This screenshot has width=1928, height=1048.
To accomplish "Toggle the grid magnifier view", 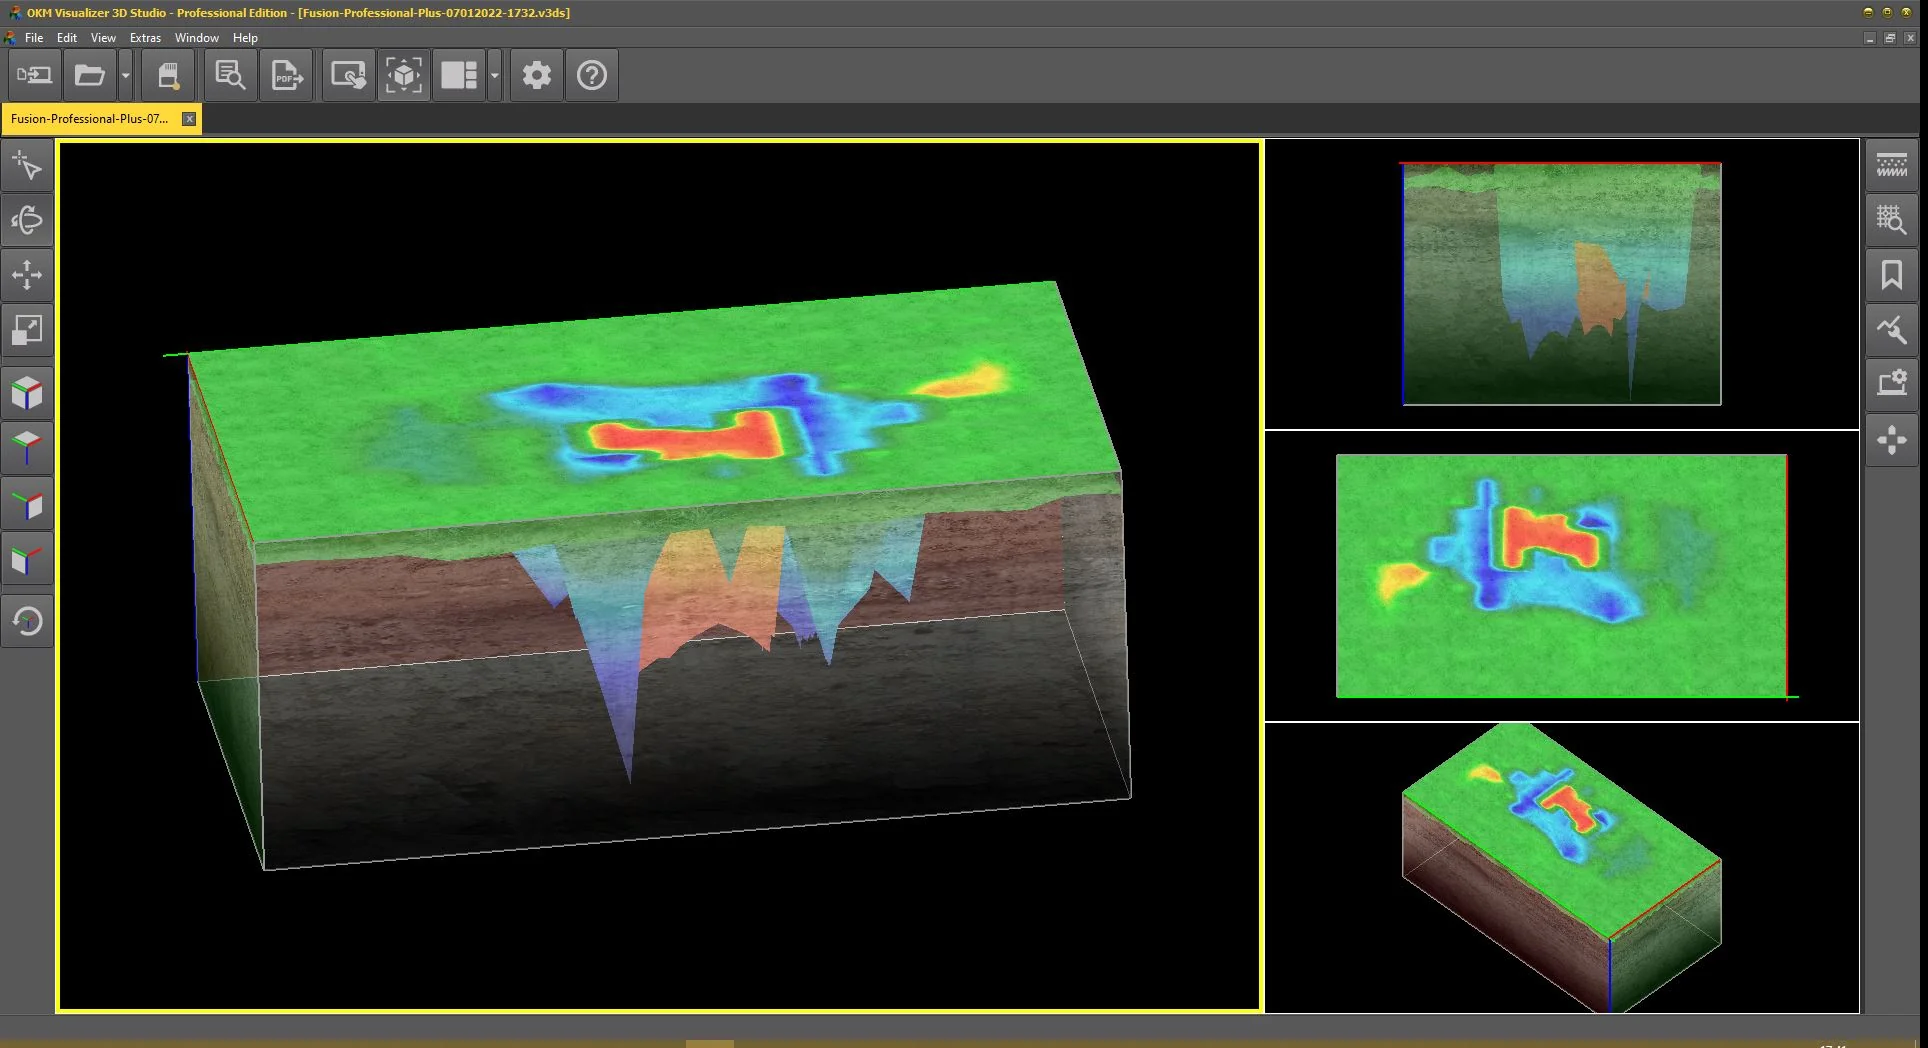I will tap(1891, 219).
